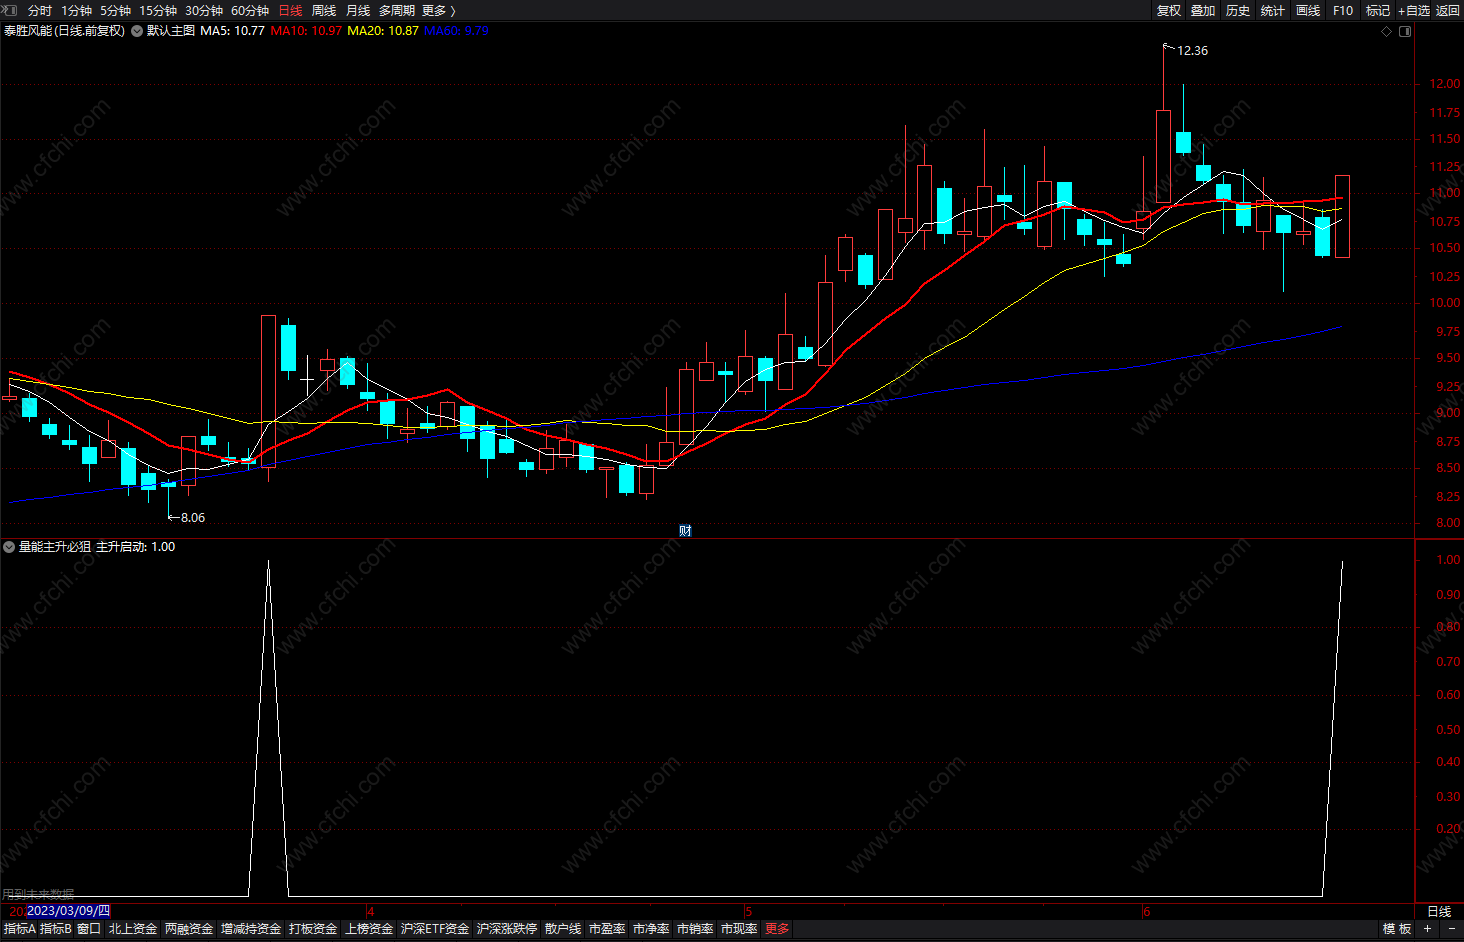Viewport: 1464px width, 942px height.
Task: Expand the 量能主升必狙 indicator dropdown
Action: (x=9, y=547)
